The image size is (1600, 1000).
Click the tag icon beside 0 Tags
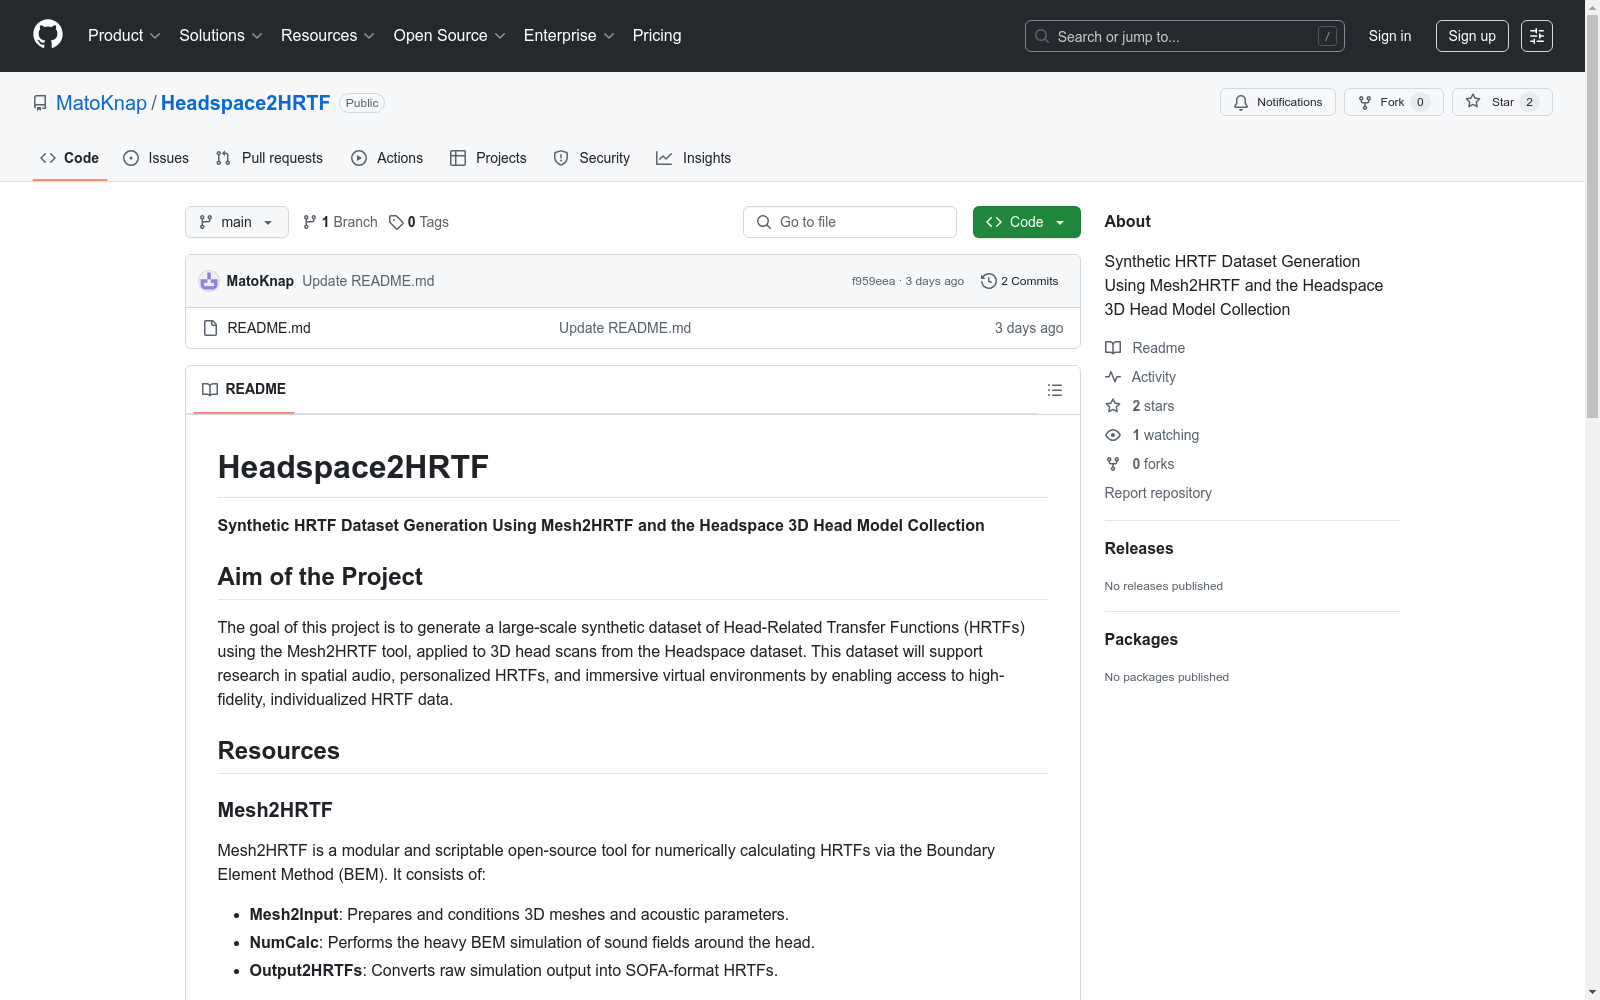click(x=396, y=222)
